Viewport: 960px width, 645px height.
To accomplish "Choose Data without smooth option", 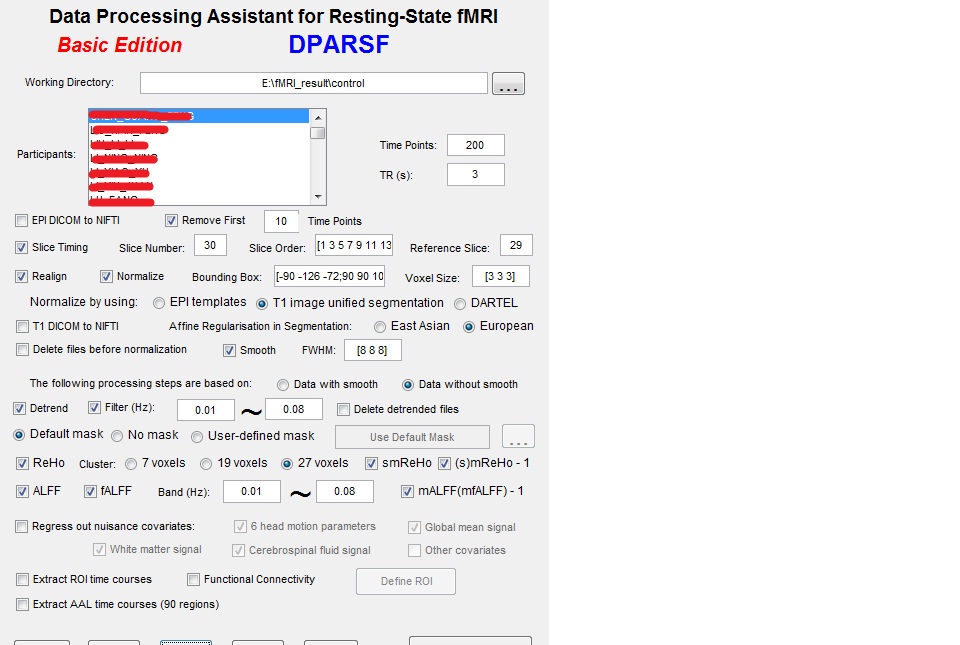I will (408, 385).
